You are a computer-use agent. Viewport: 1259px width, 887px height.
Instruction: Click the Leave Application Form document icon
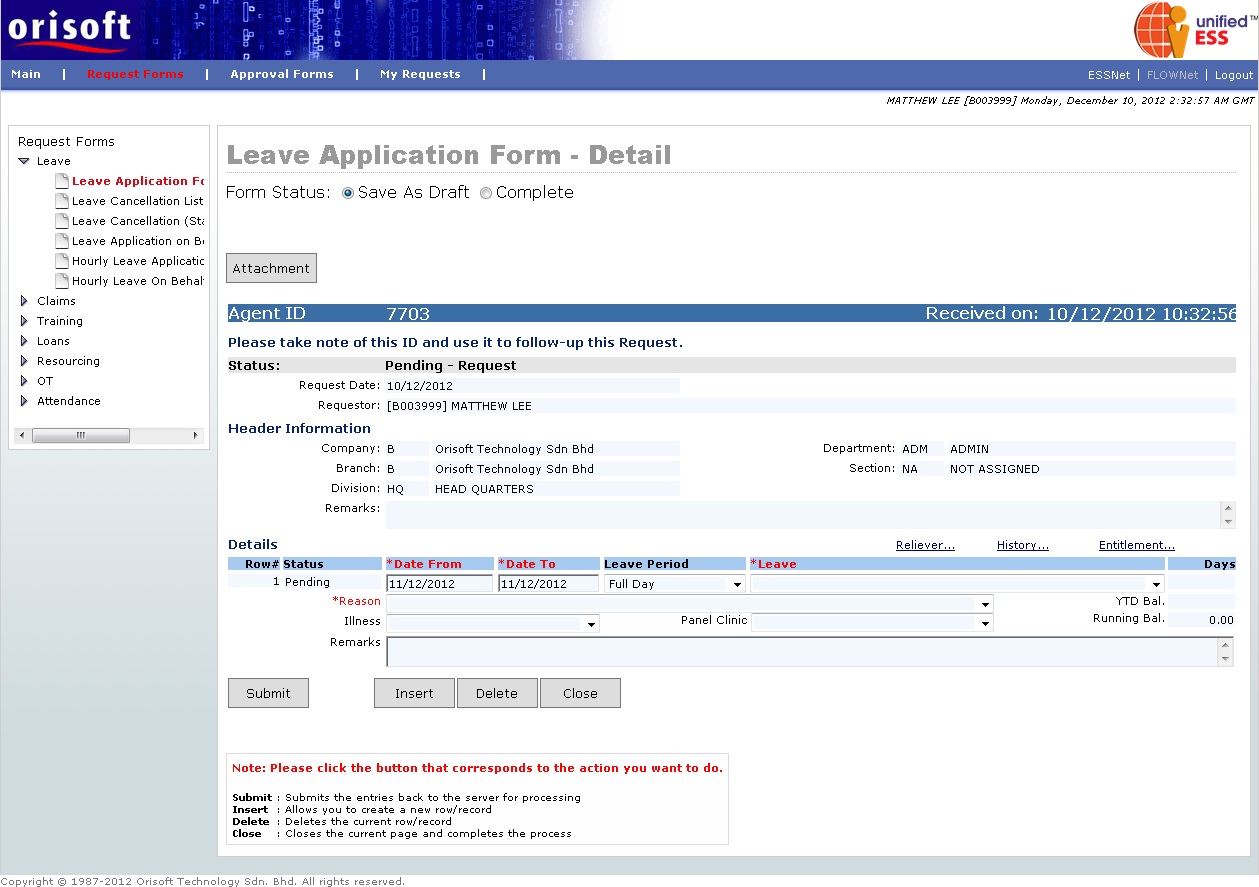tap(62, 181)
